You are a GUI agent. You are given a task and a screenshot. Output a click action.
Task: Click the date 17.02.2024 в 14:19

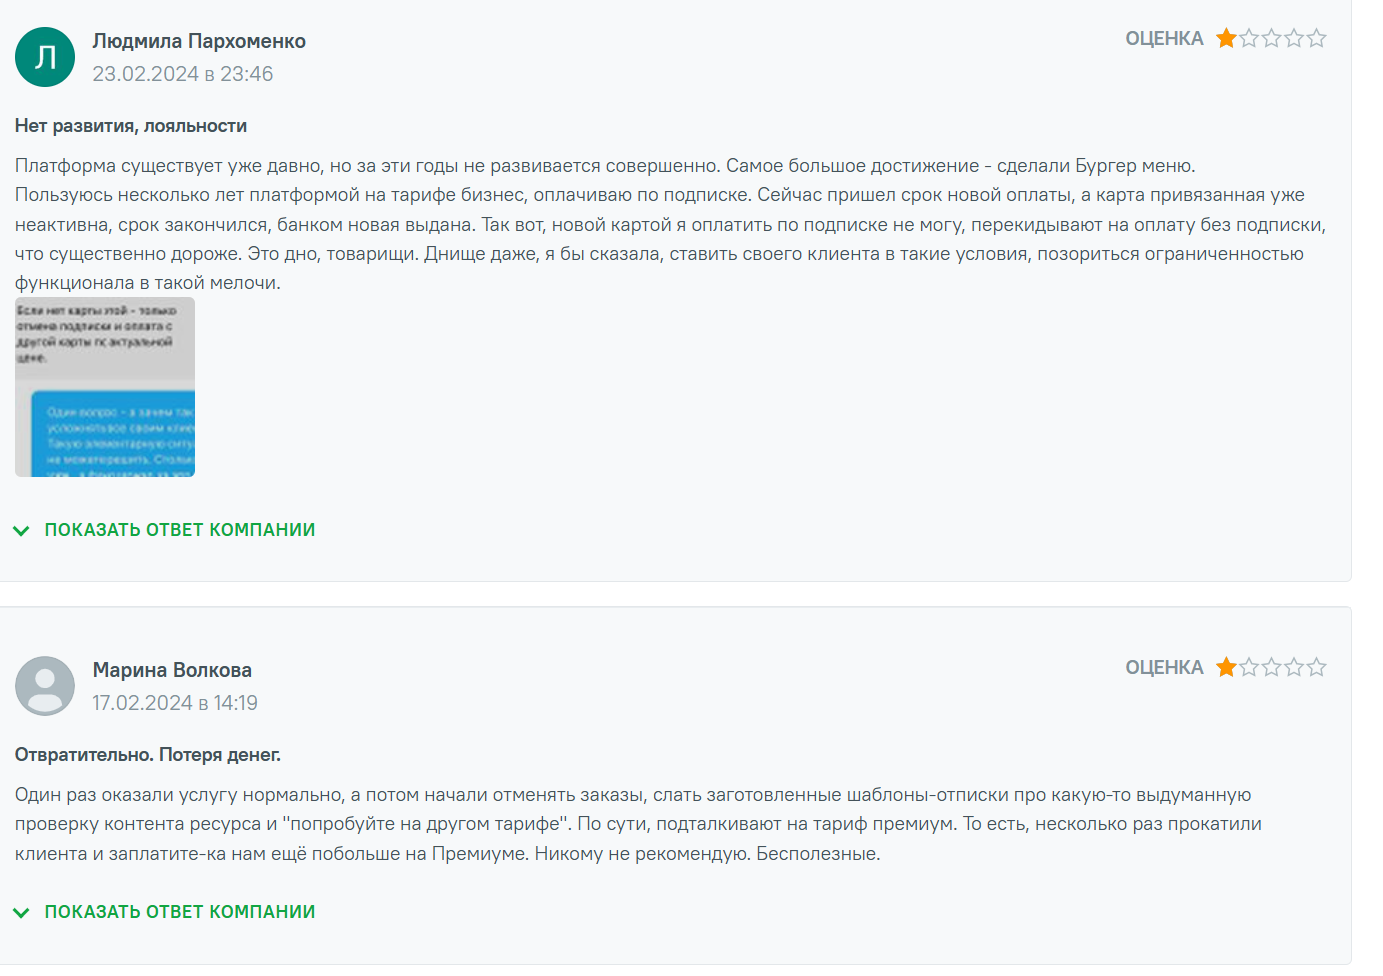click(175, 703)
